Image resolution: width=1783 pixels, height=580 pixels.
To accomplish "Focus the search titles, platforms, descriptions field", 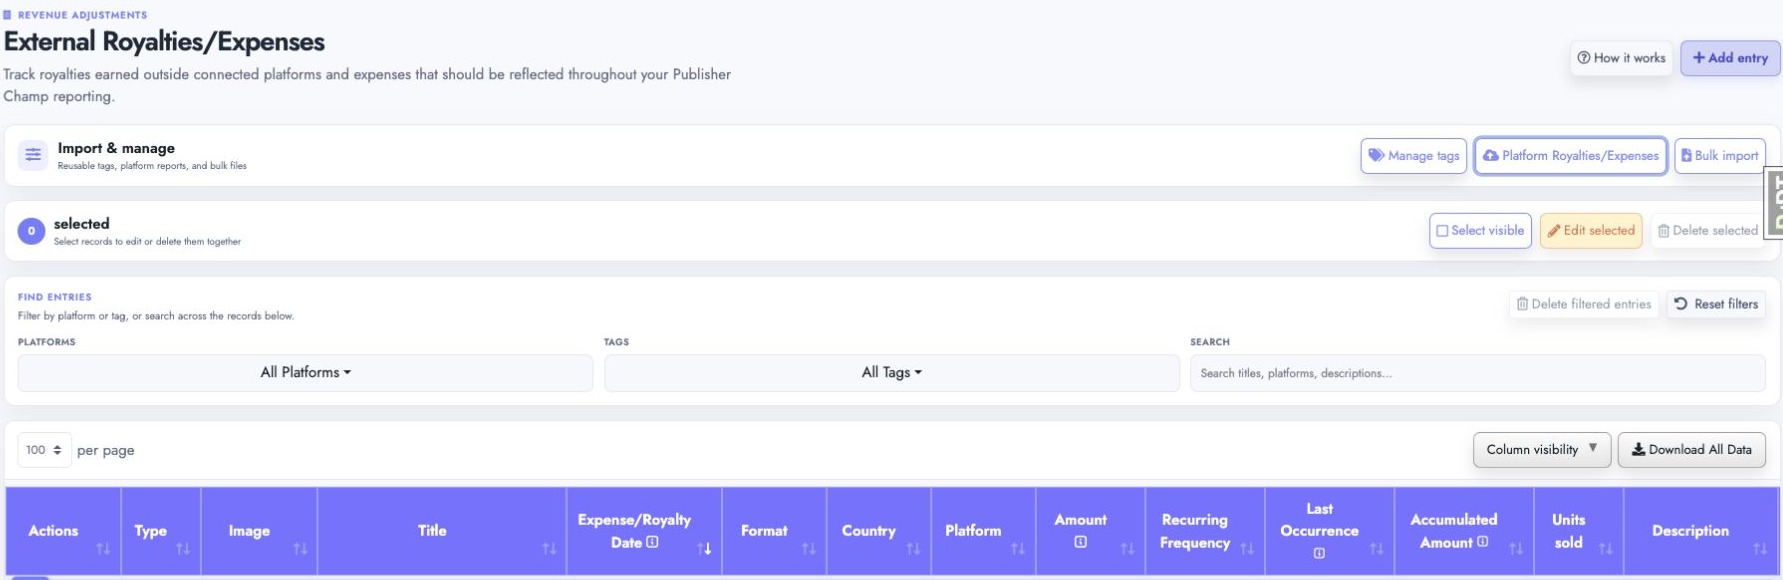I will pos(1478,373).
